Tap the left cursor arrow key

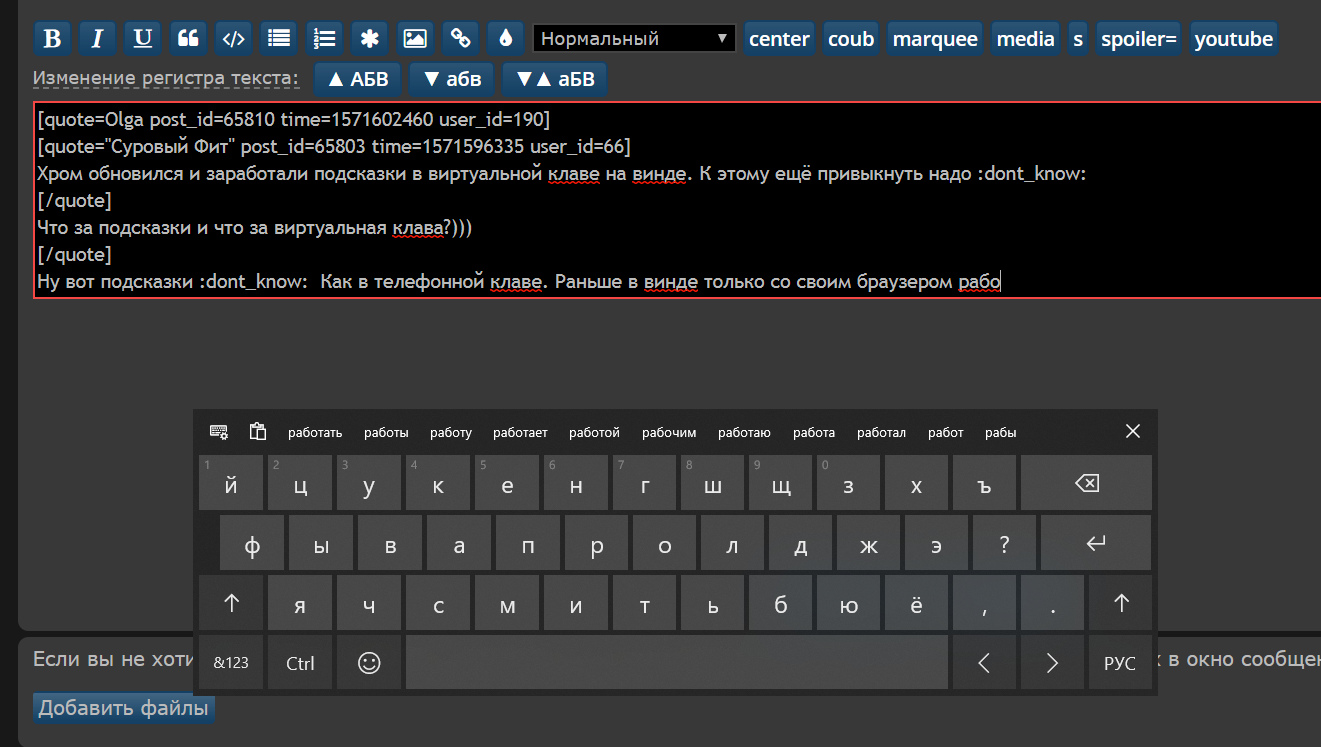pyautogui.click(x=984, y=662)
